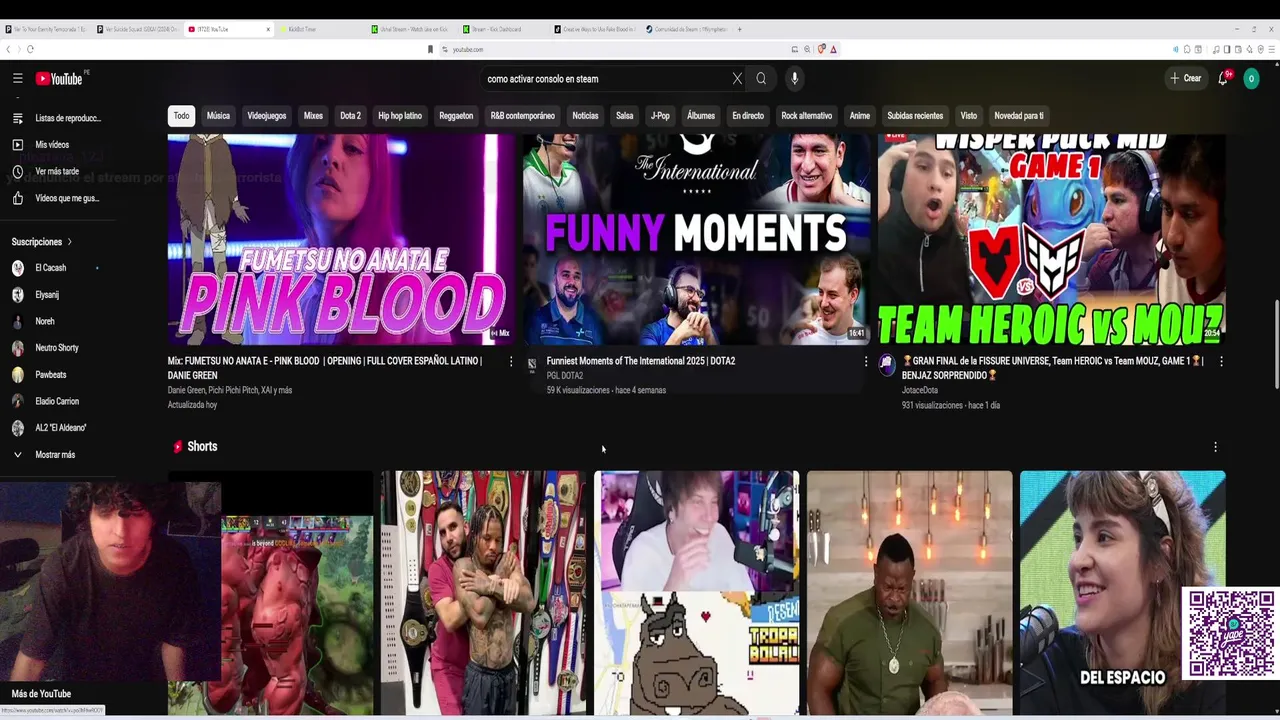Viewport: 1280px width, 720px height.
Task: Open the Funny Moments International thumbnail
Action: click(696, 239)
